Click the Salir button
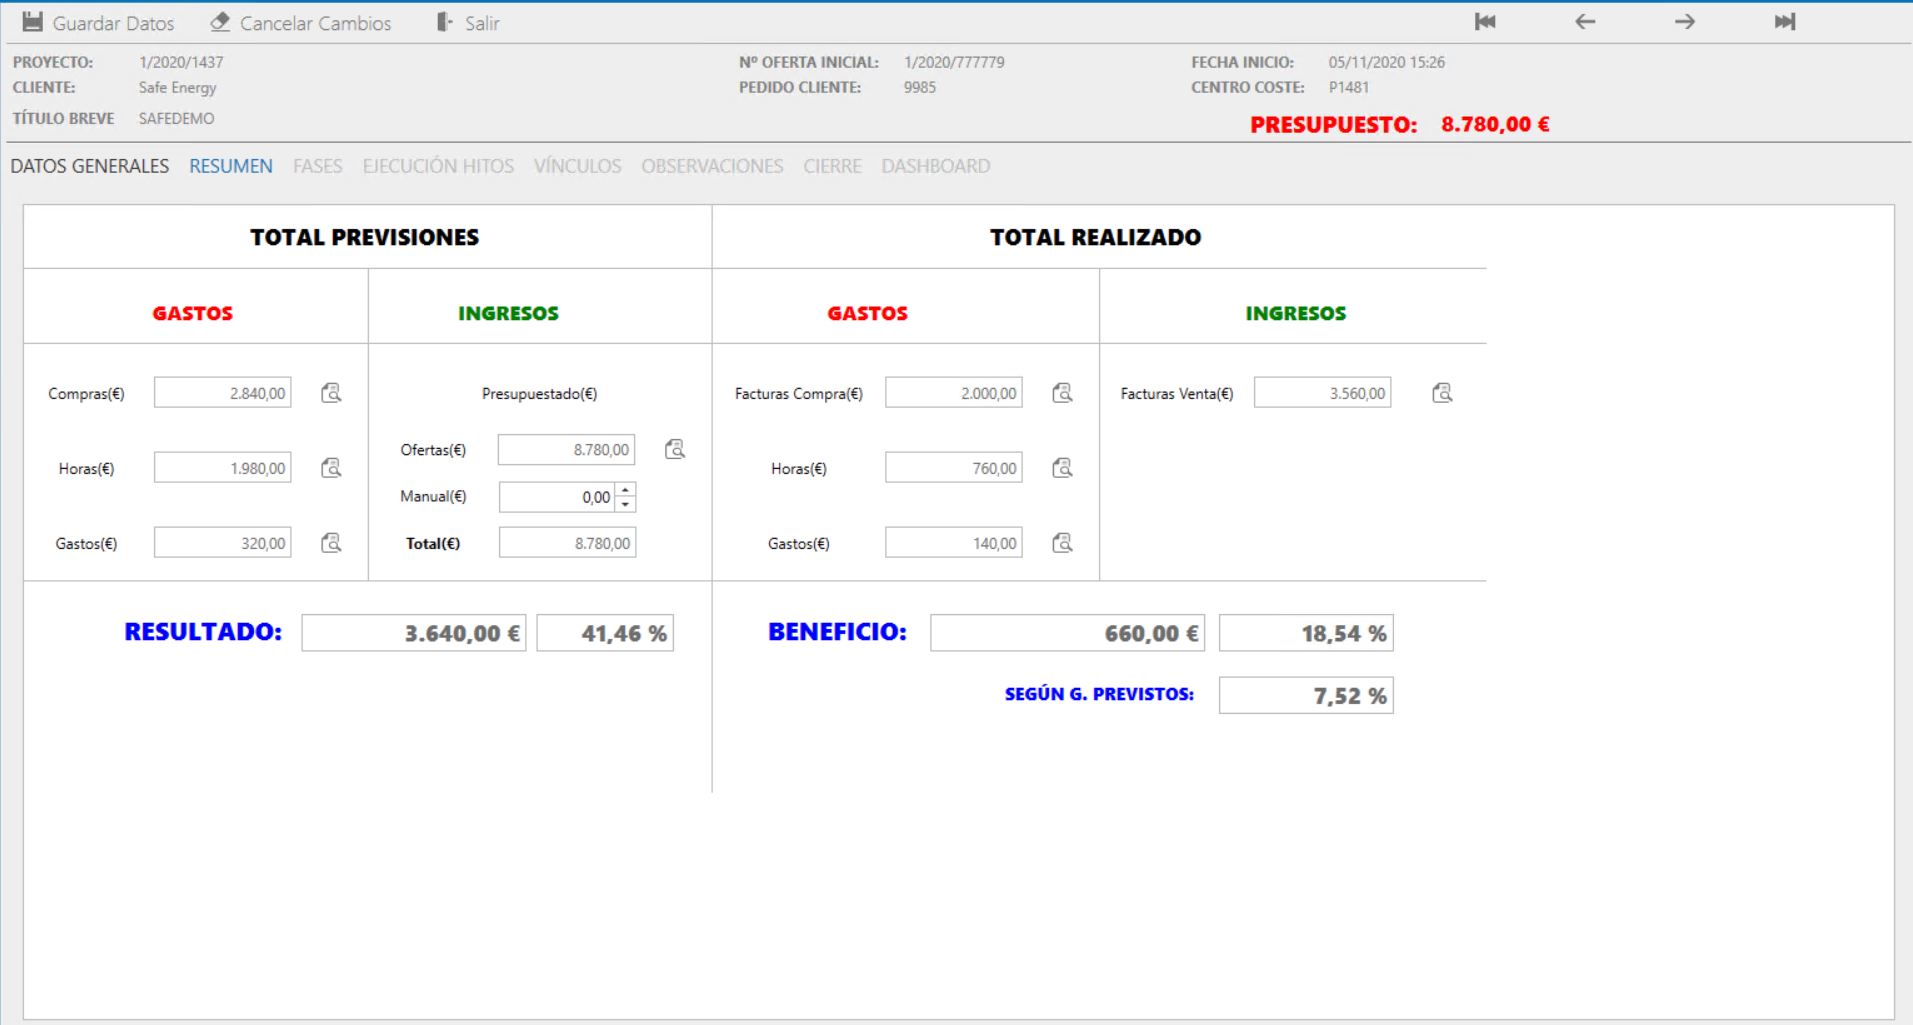The width and height of the screenshot is (1913, 1025). click(469, 23)
